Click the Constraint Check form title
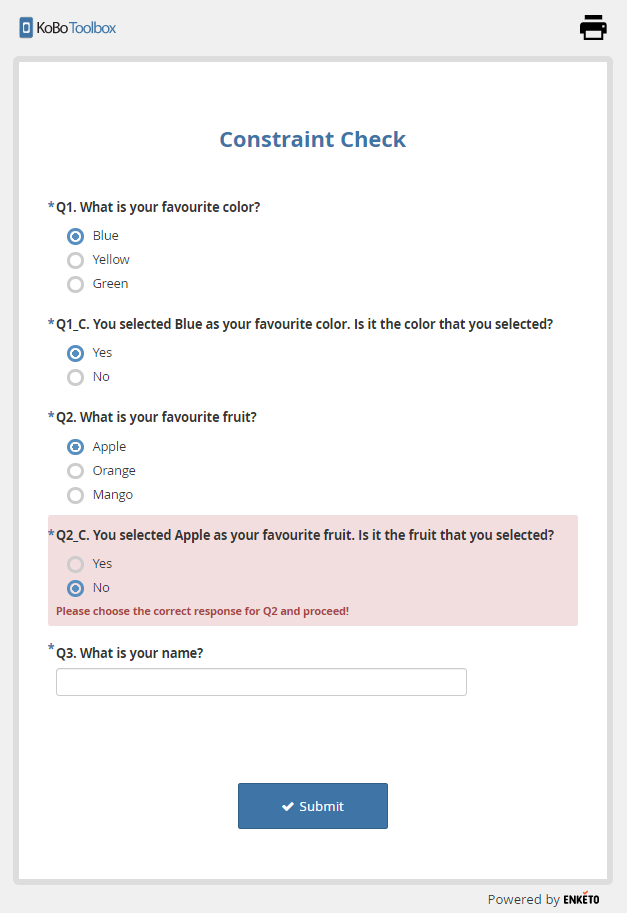Viewport: 627px width, 913px height. pyautogui.click(x=313, y=139)
